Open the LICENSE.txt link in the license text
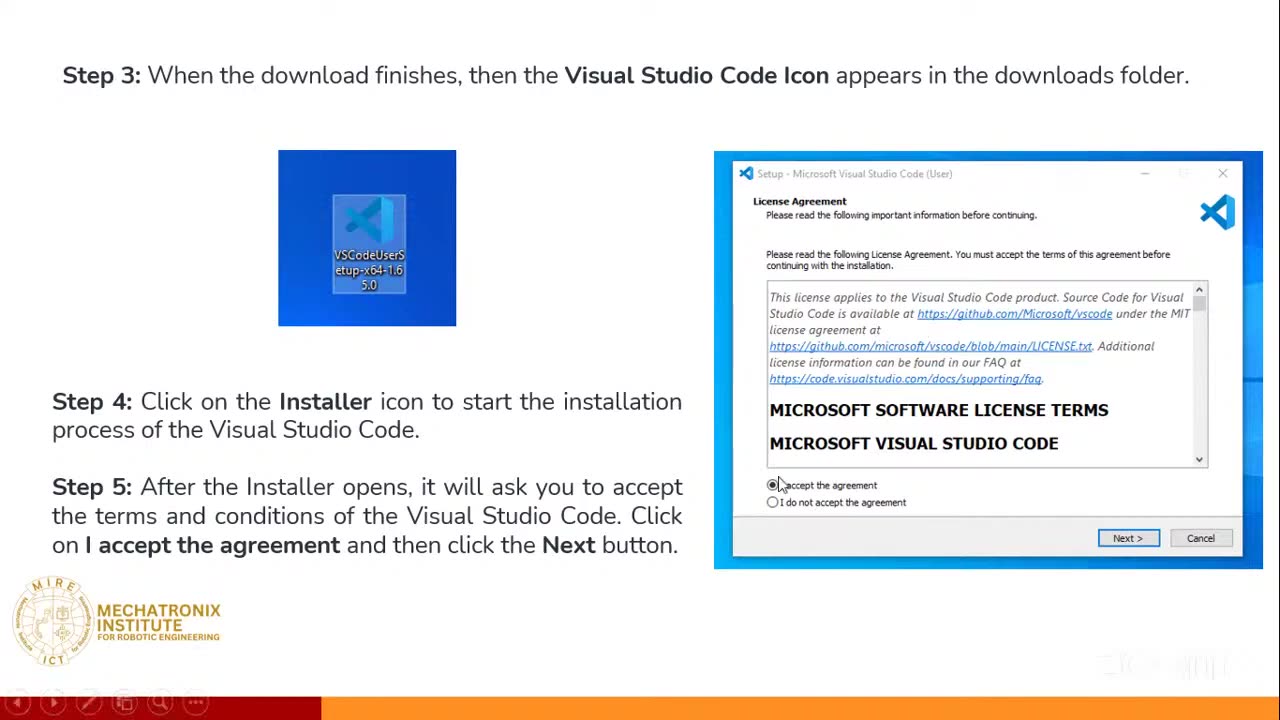This screenshot has width=1280, height=720. pos(930,346)
